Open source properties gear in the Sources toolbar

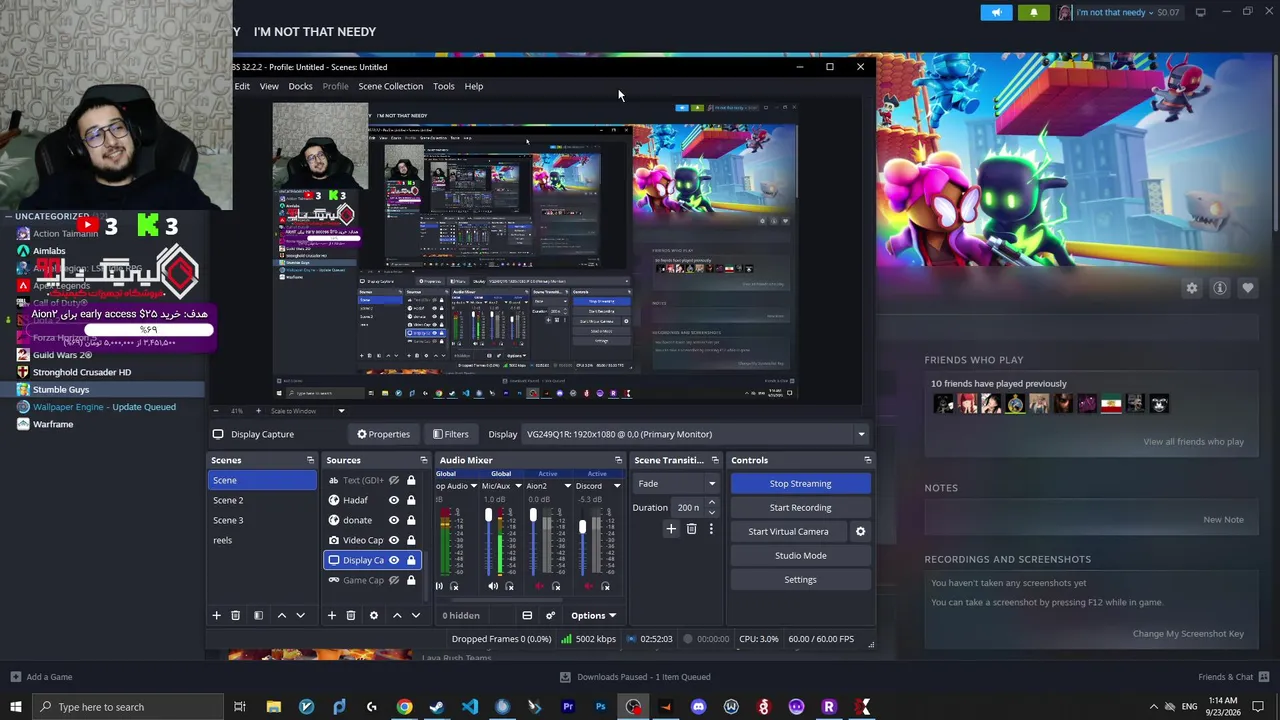(x=374, y=615)
